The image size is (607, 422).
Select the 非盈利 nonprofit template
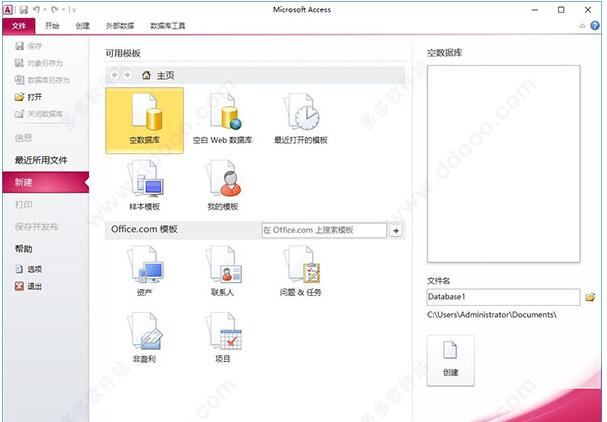pos(144,338)
